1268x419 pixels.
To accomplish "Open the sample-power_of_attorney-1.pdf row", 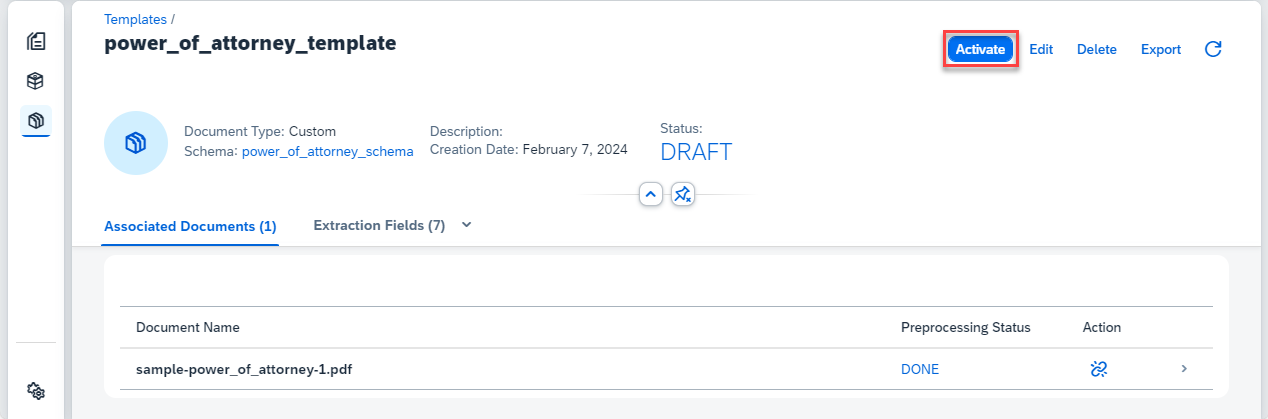I will pos(666,369).
